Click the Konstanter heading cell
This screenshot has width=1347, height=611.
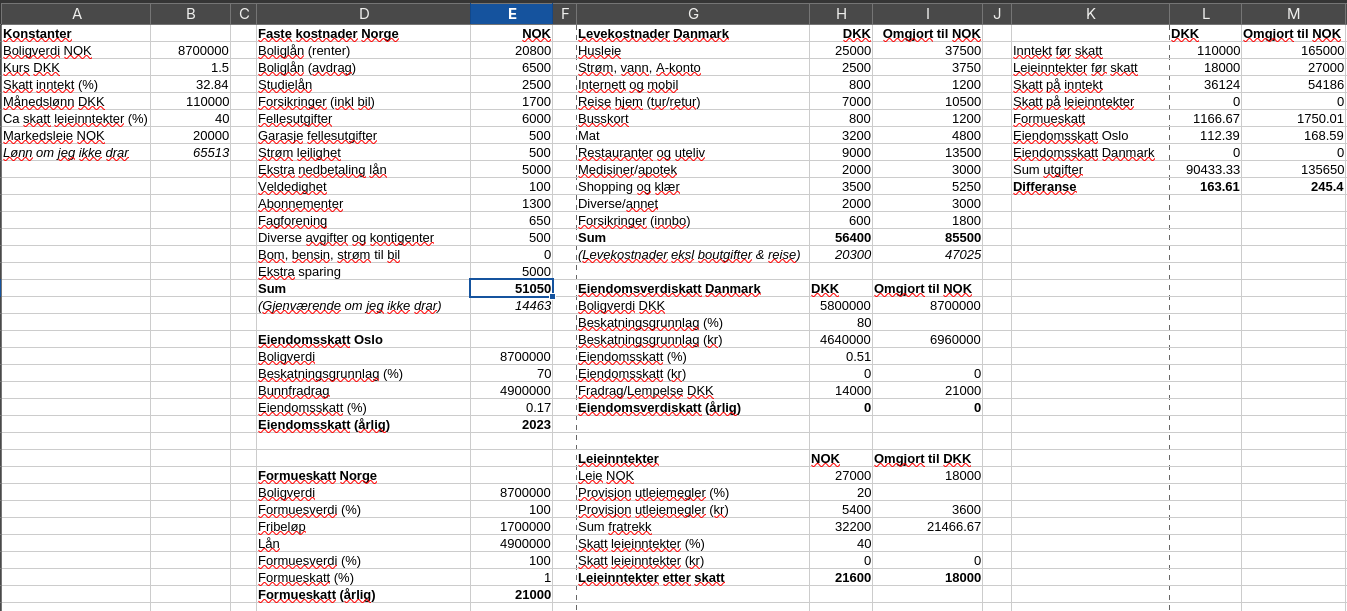pos(76,33)
